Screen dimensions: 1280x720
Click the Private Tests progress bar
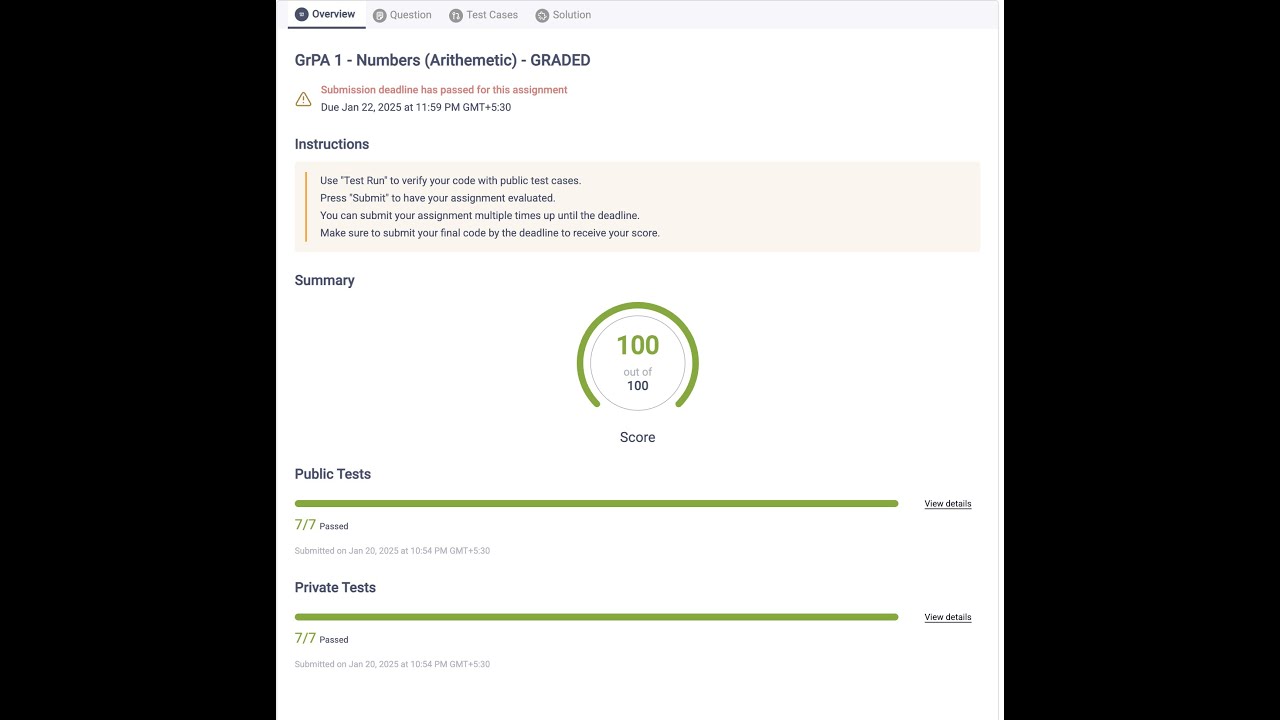[596, 617]
